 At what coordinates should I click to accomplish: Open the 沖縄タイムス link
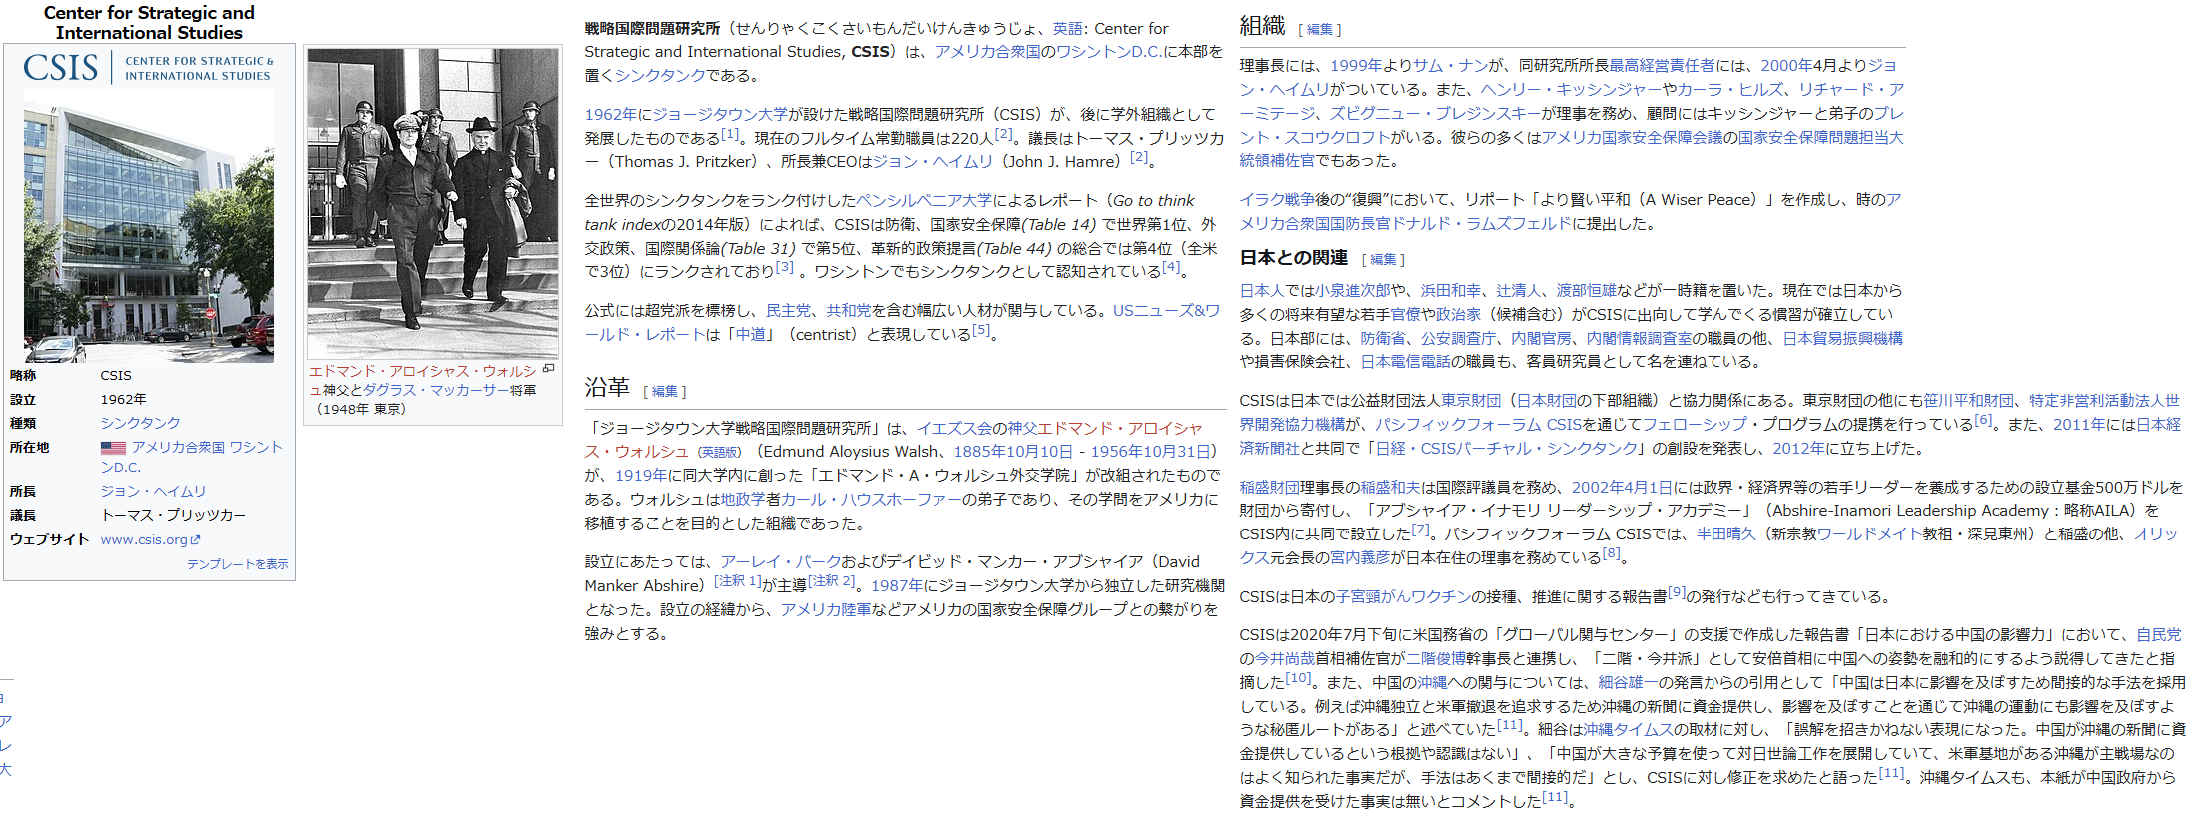pos(1628,730)
